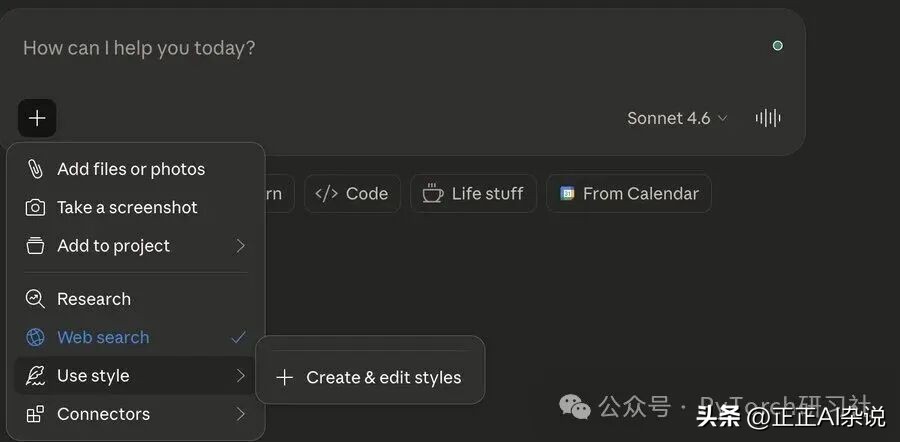Click the Google Calendar icon chip

[567, 194]
